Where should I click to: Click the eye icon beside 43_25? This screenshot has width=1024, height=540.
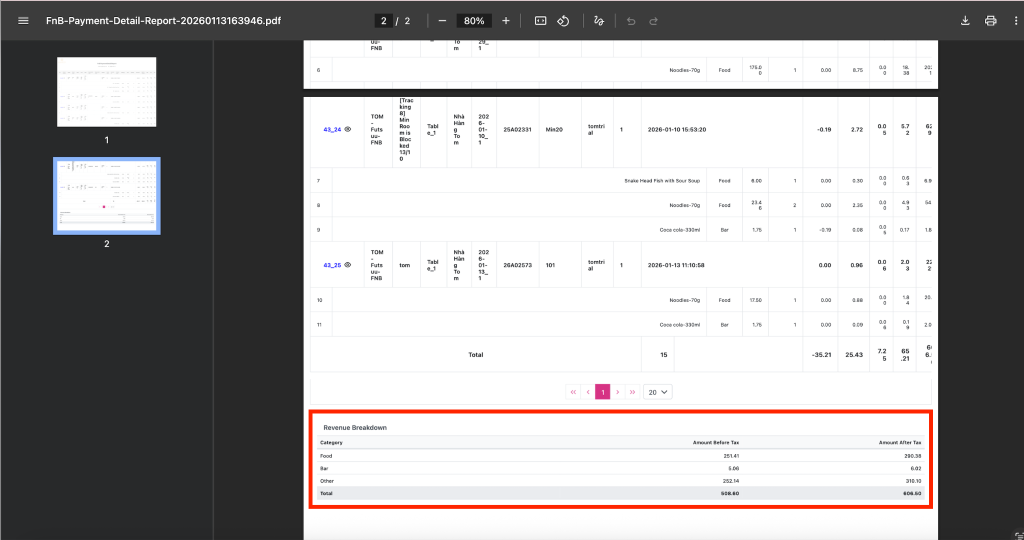(348, 265)
